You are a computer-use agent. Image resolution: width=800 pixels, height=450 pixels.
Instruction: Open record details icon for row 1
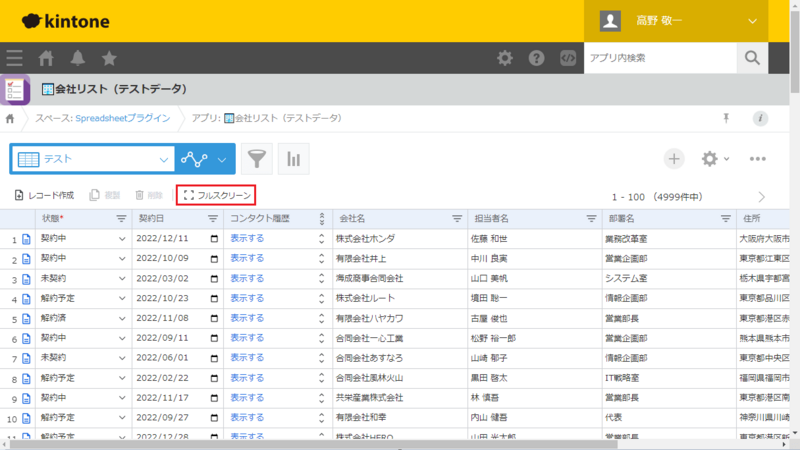27,239
